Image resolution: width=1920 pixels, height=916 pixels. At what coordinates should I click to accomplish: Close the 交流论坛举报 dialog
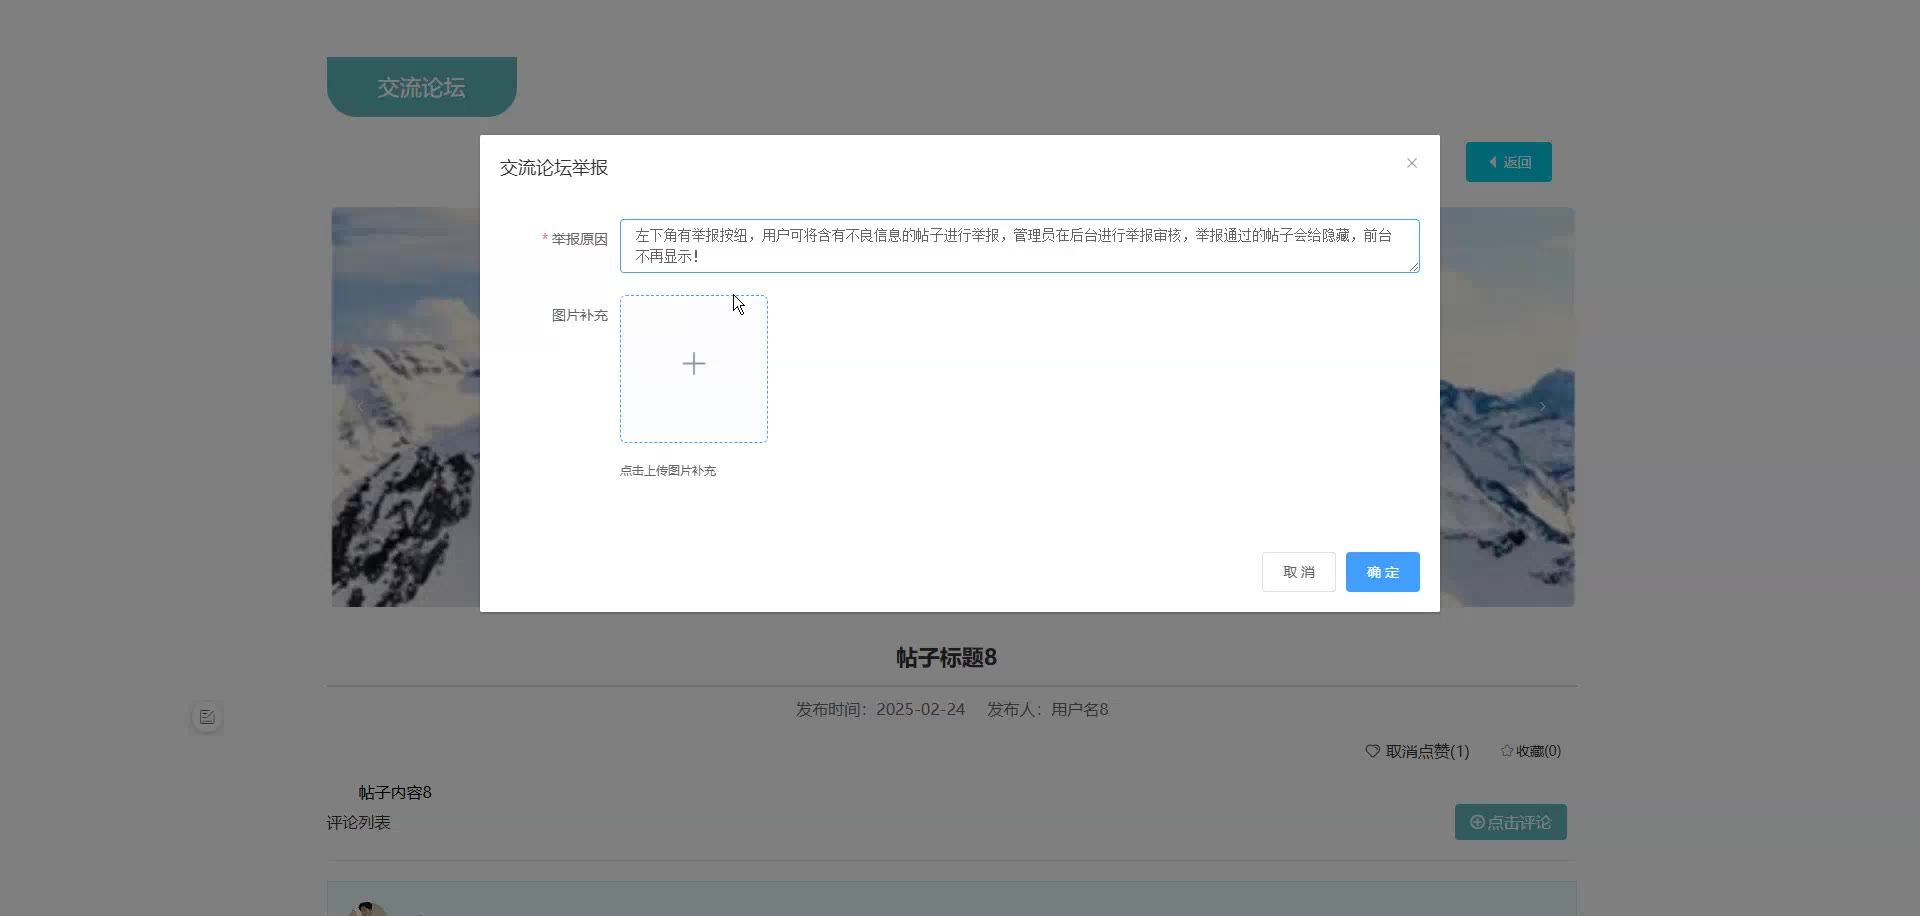tap(1411, 163)
